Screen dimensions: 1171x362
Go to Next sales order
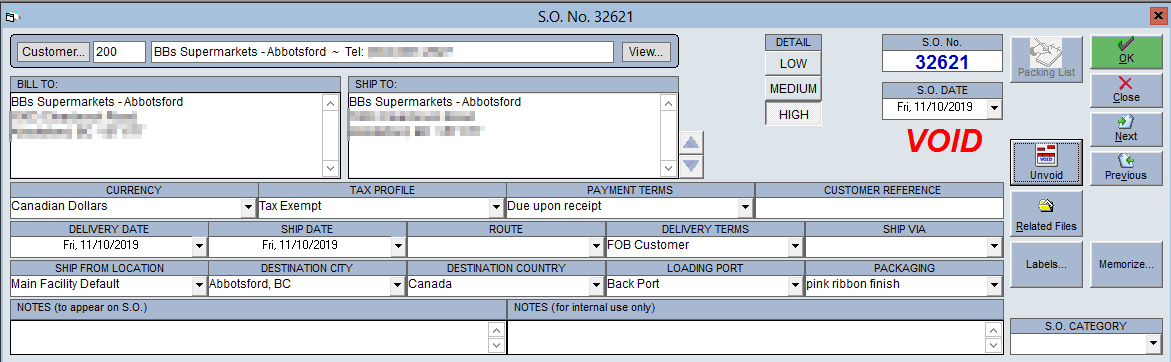(x=1125, y=130)
